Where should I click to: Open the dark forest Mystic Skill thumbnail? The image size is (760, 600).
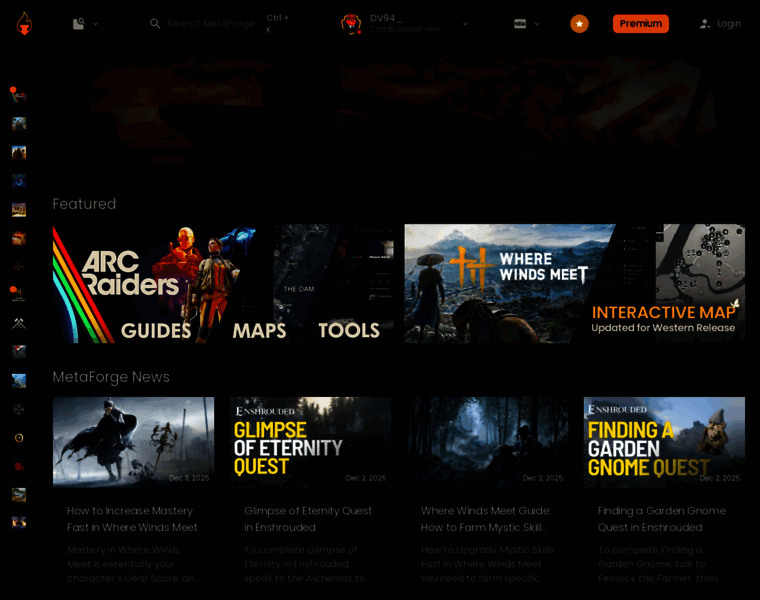coord(487,442)
